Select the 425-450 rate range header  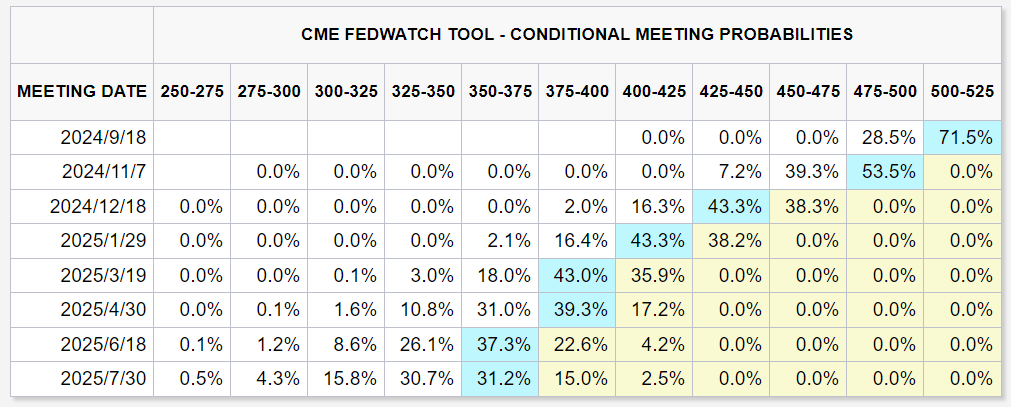[x=731, y=91]
